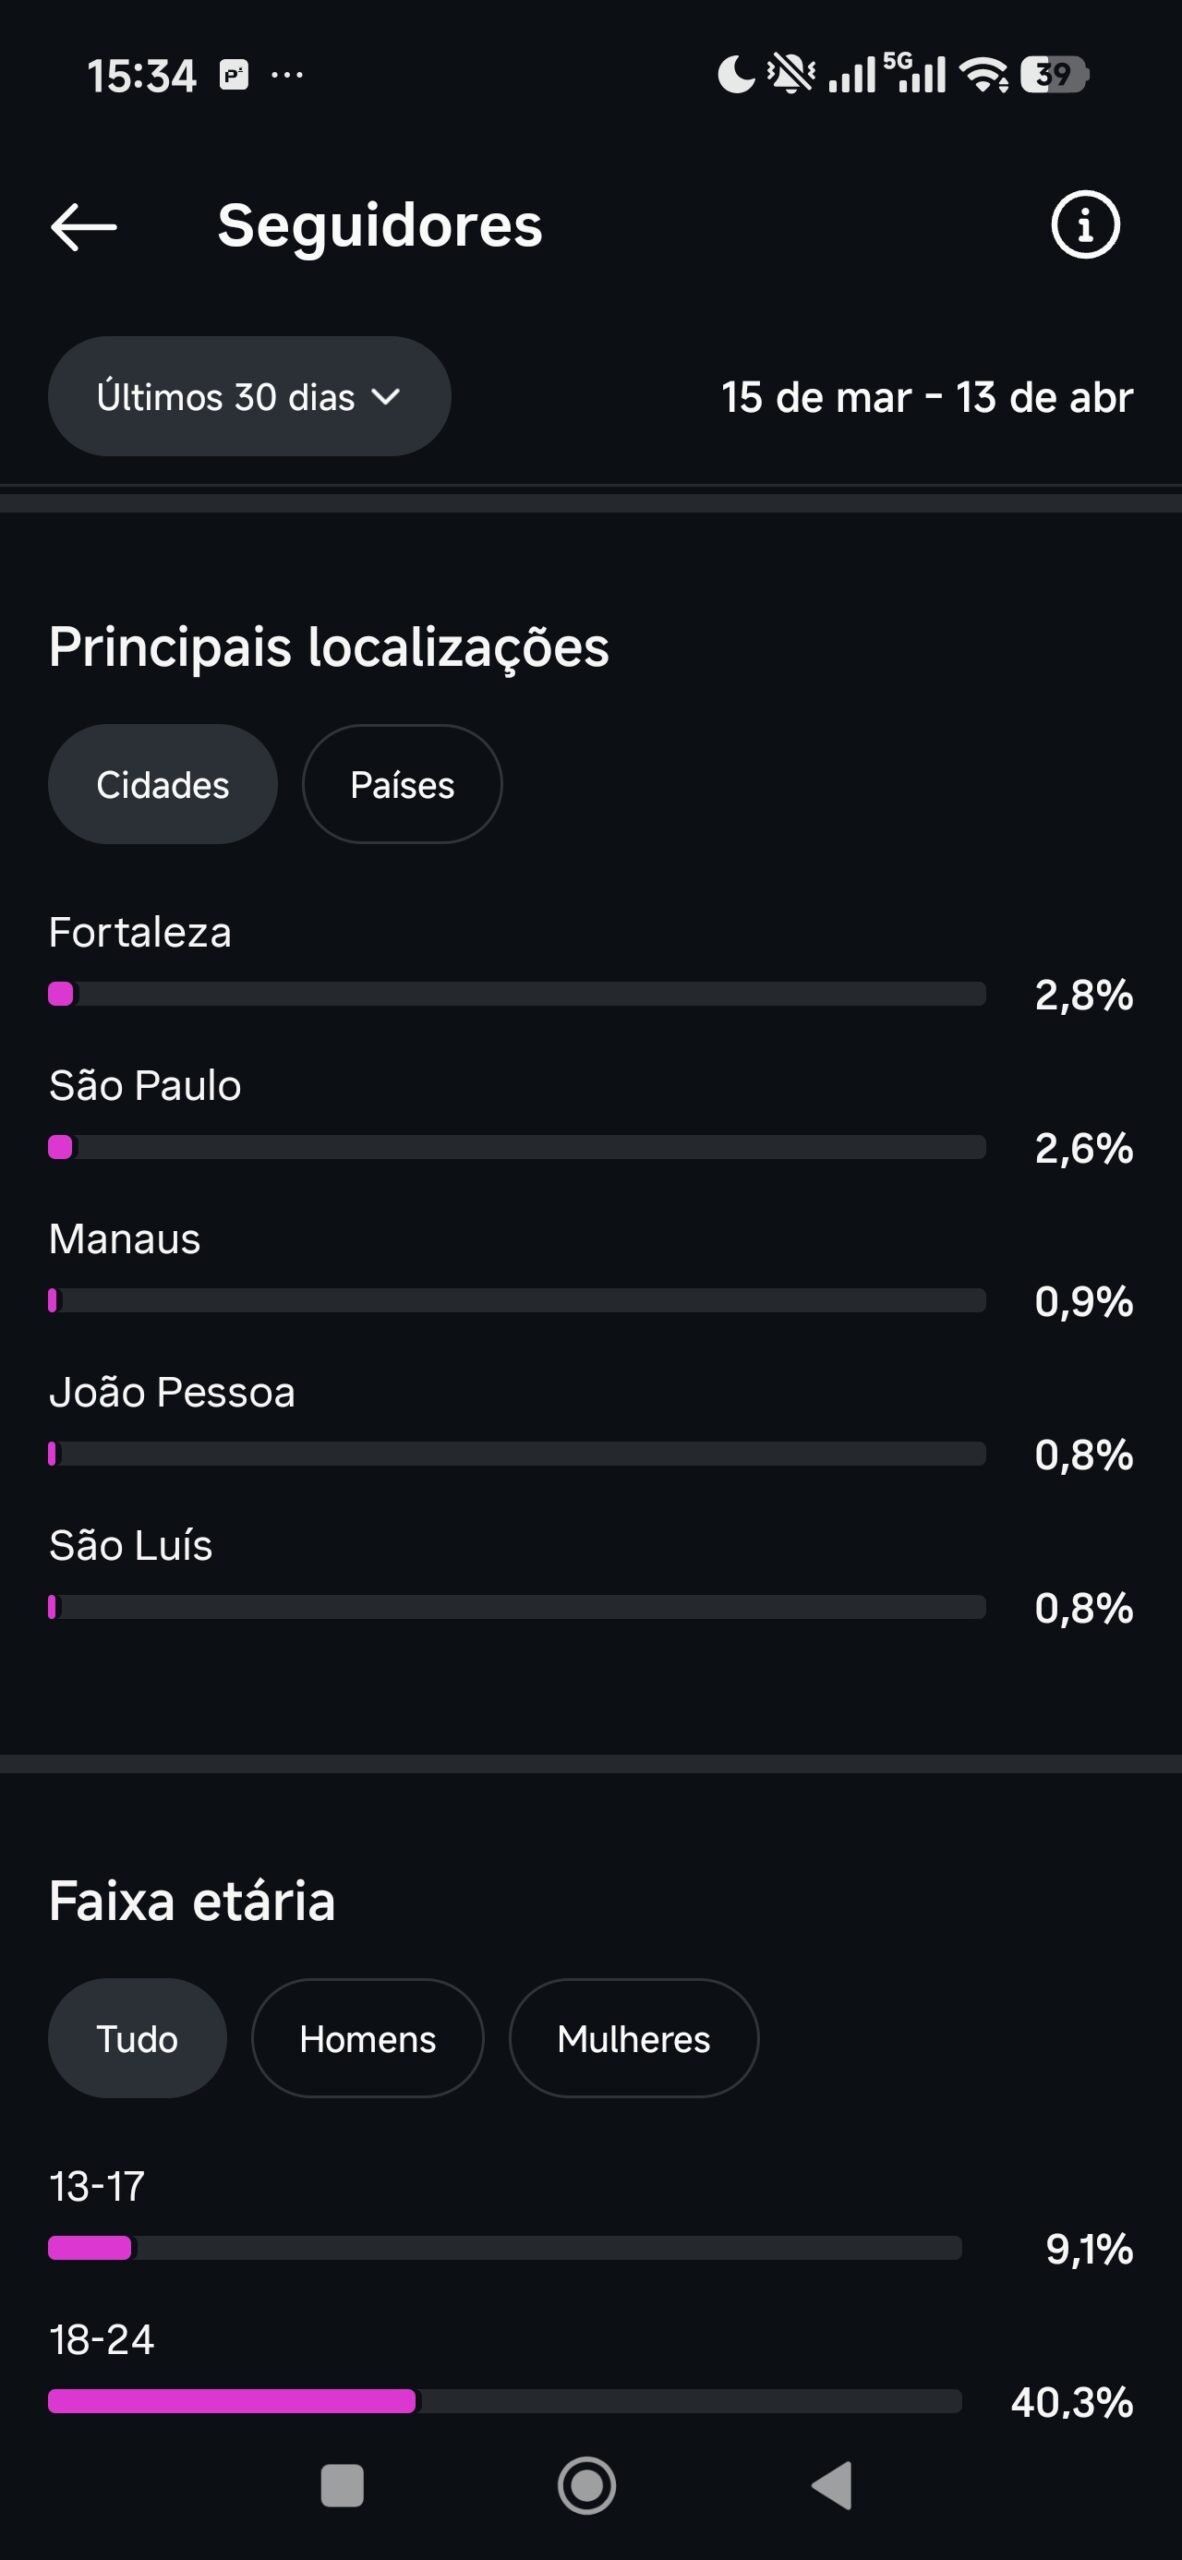Viewport: 1182px width, 2560px height.
Task: Tap the battery indicator icon
Action: 1054,75
